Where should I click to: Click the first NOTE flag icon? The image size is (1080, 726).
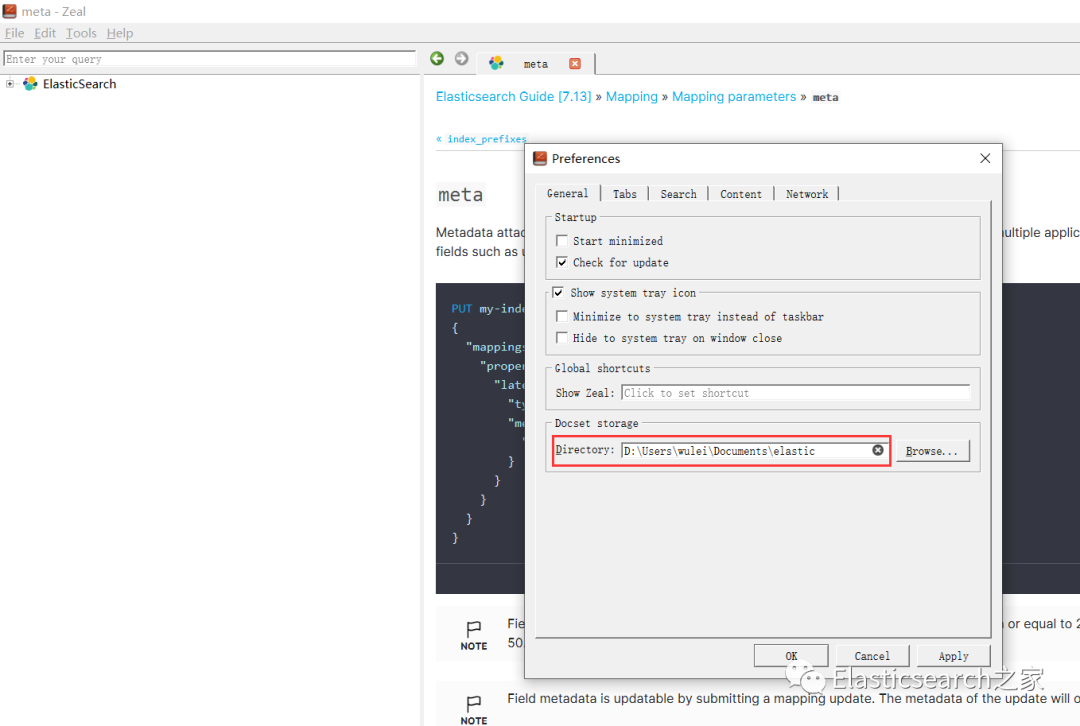click(x=473, y=628)
